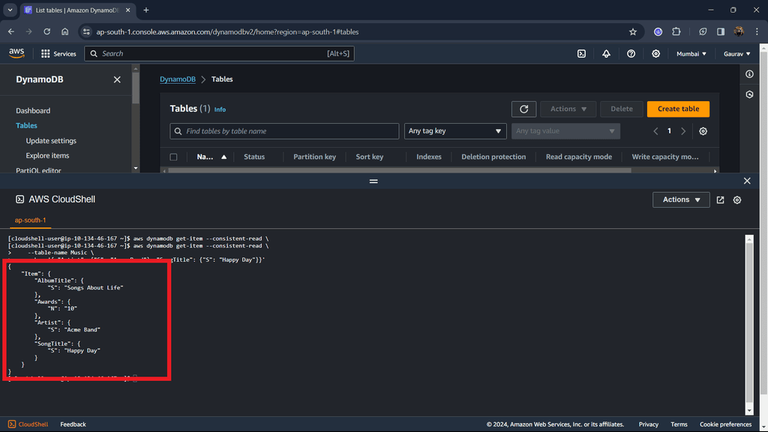This screenshot has width=768, height=432.
Task: Launch CloudShell from top navigation icon
Action: pyautogui.click(x=581, y=54)
